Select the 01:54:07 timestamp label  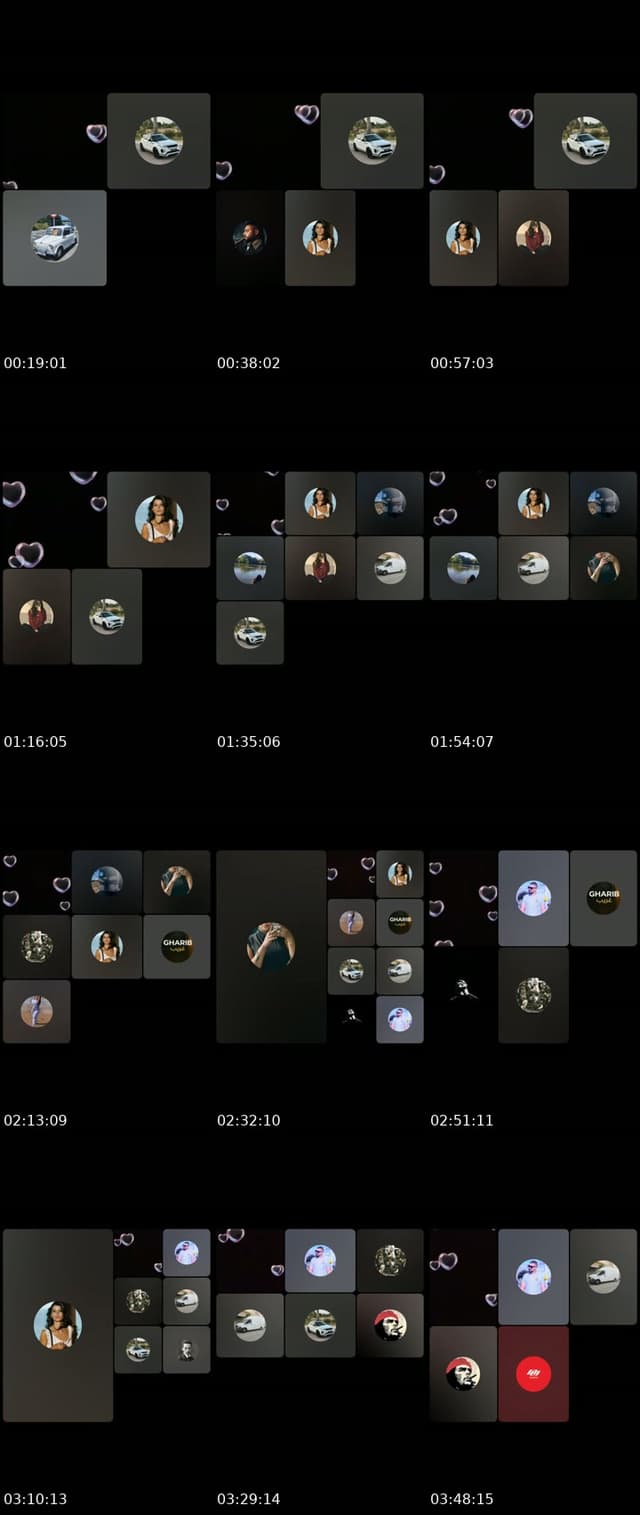[462, 742]
